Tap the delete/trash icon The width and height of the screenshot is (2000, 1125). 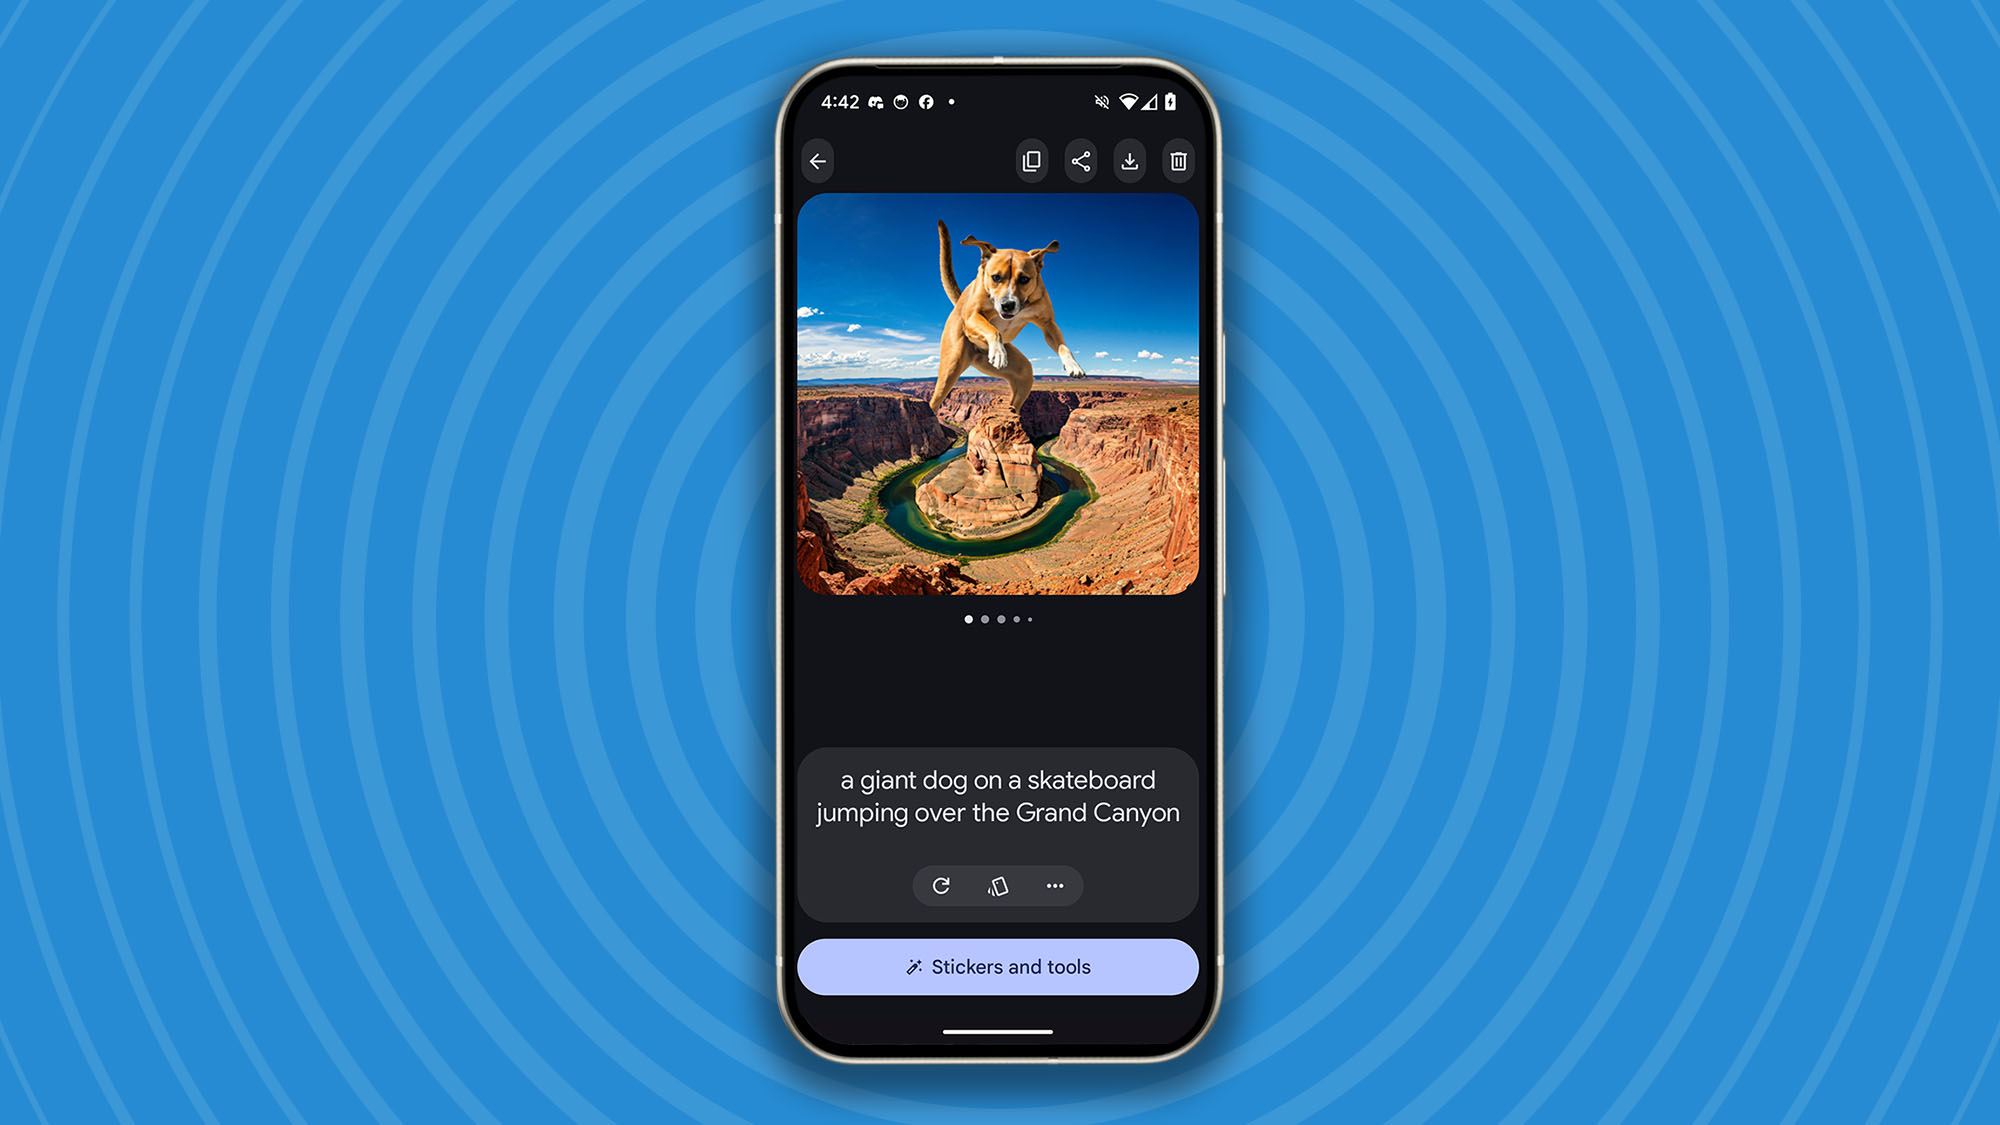[1179, 161]
